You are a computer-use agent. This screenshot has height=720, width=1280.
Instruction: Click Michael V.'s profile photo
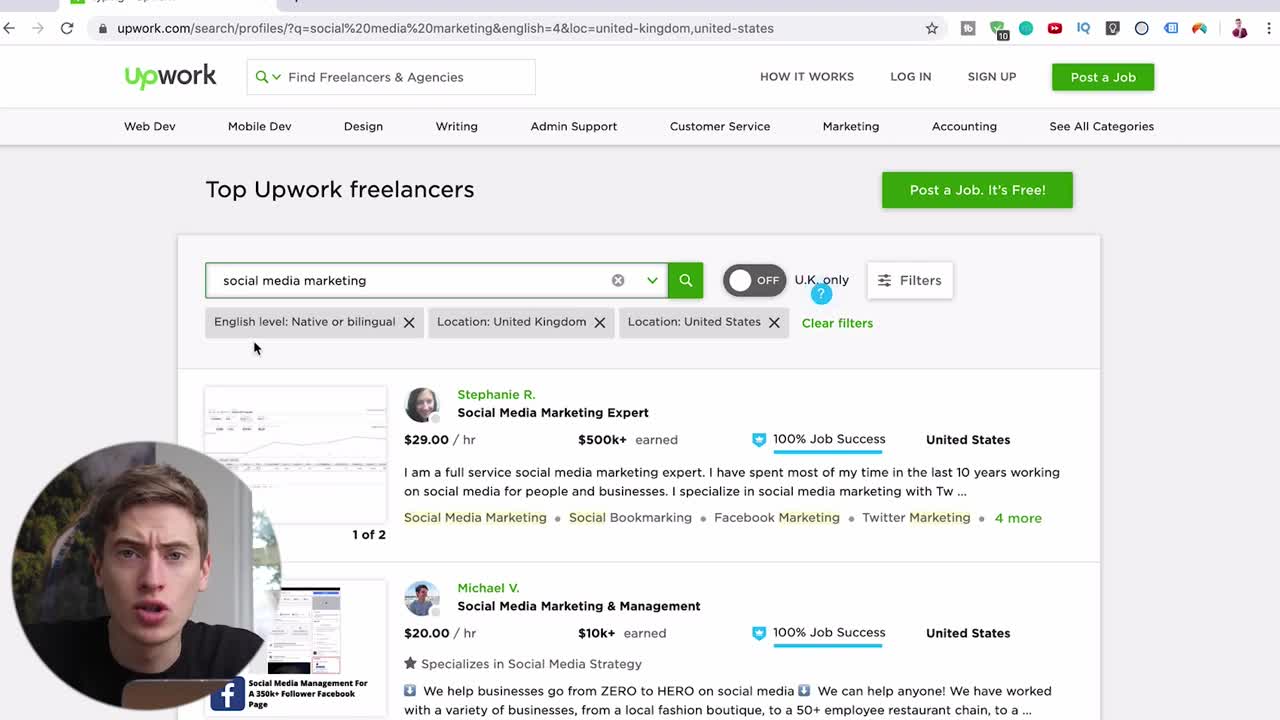(x=422, y=598)
